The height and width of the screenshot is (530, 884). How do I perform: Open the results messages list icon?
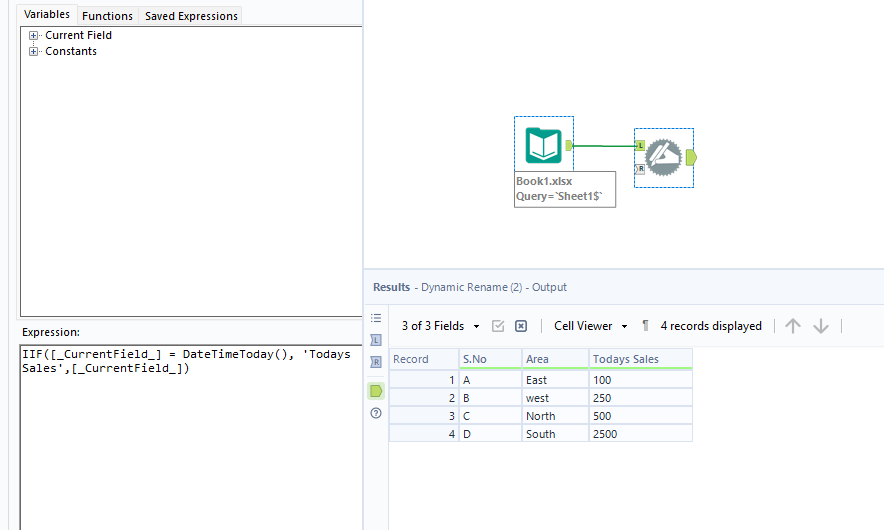click(x=376, y=318)
